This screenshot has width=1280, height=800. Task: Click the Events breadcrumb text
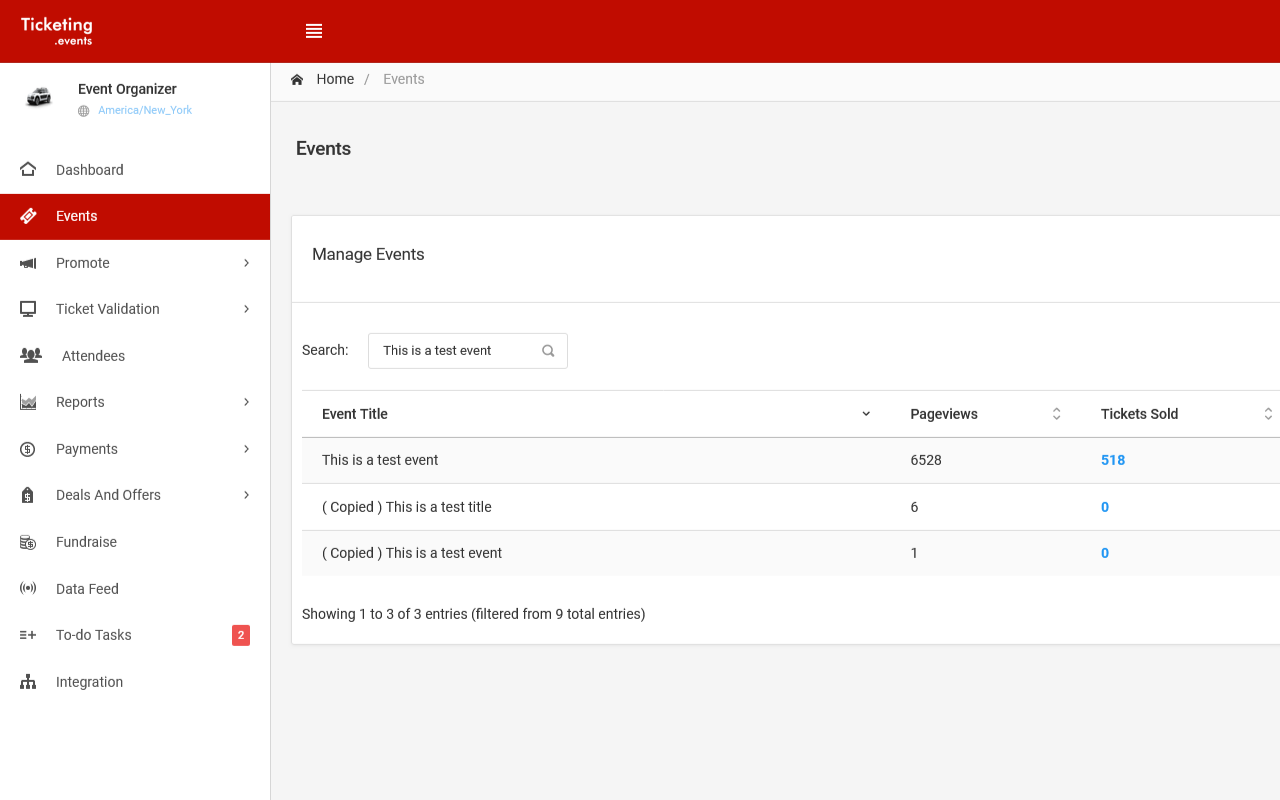click(404, 79)
